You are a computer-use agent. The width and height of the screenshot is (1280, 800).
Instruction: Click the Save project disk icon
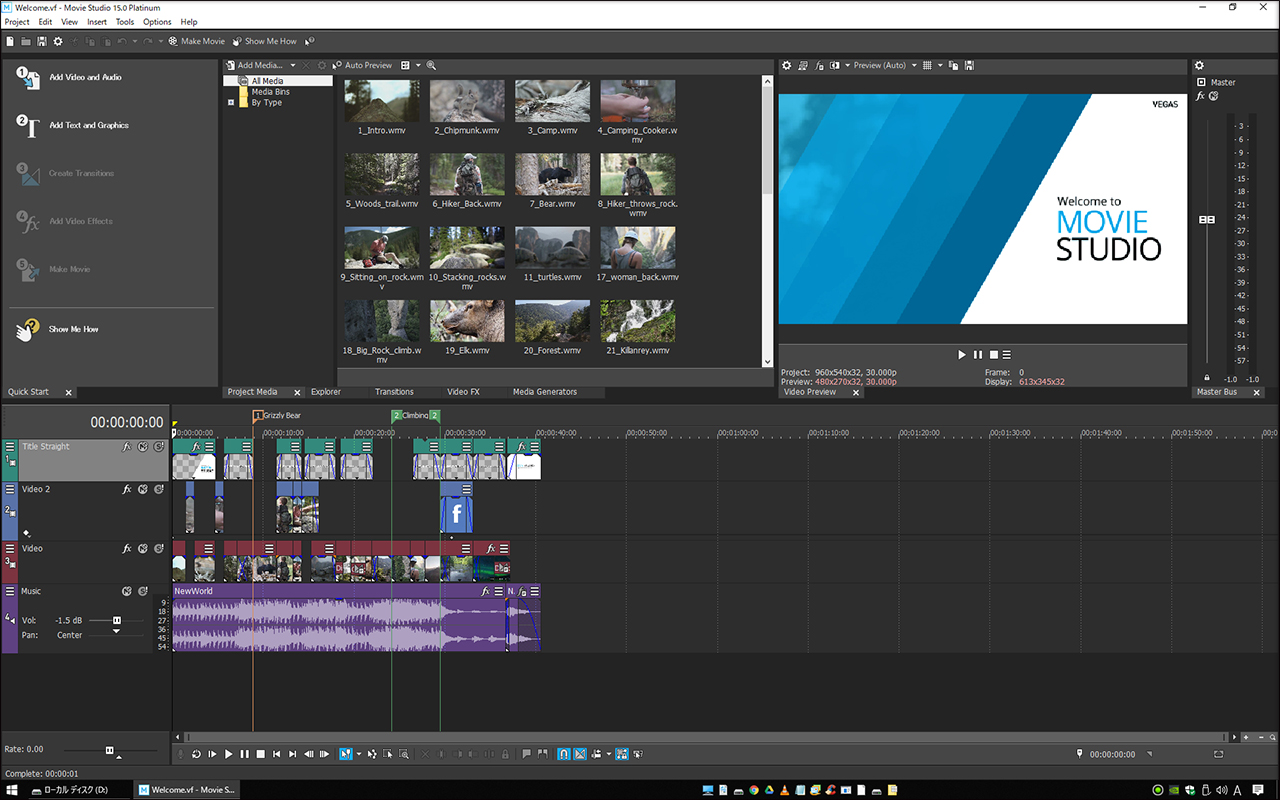[x=42, y=41]
